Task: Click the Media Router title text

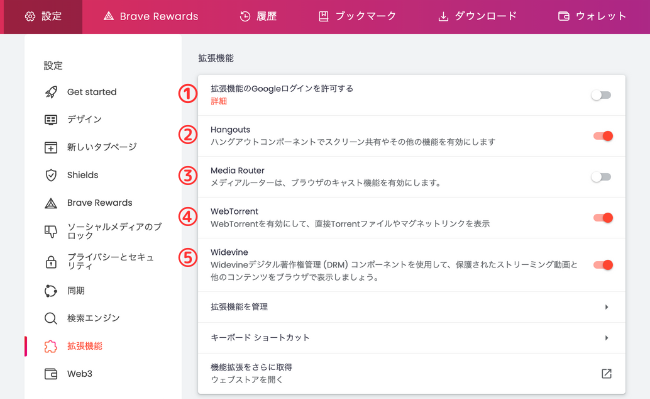Action: tap(237, 170)
